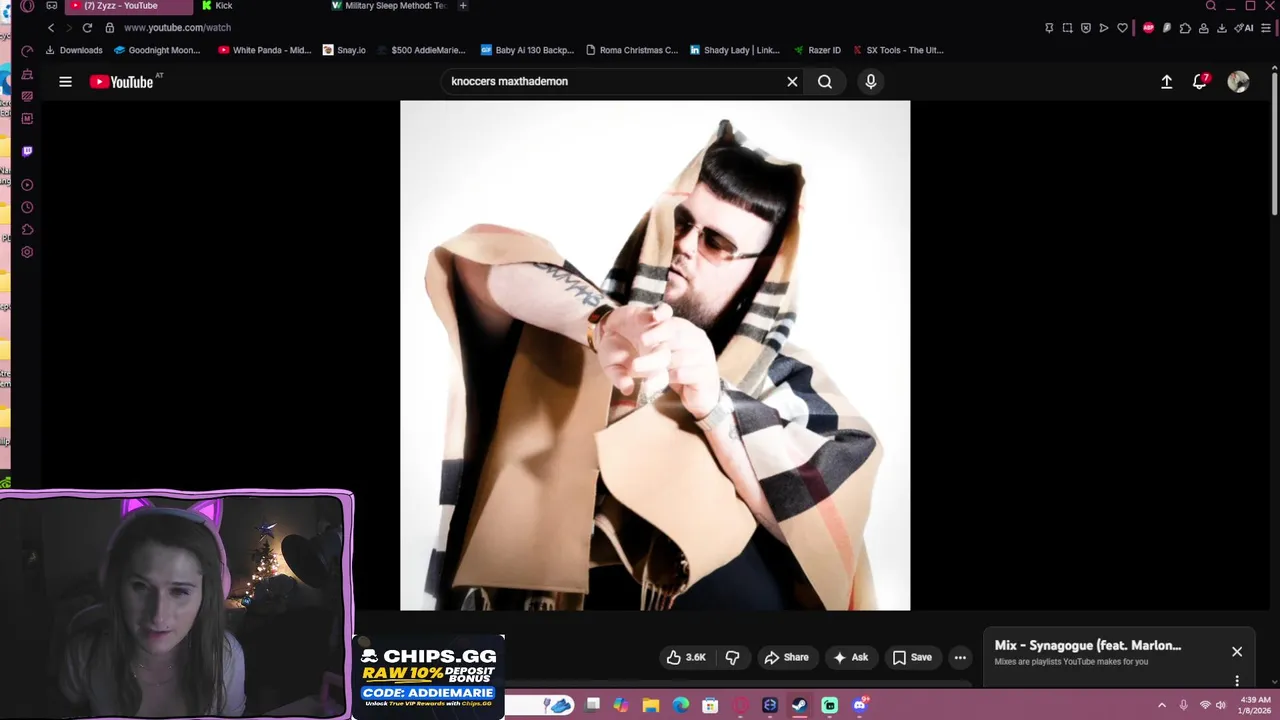Clear the search text with the X
The height and width of the screenshot is (720, 1280).
pyautogui.click(x=792, y=82)
